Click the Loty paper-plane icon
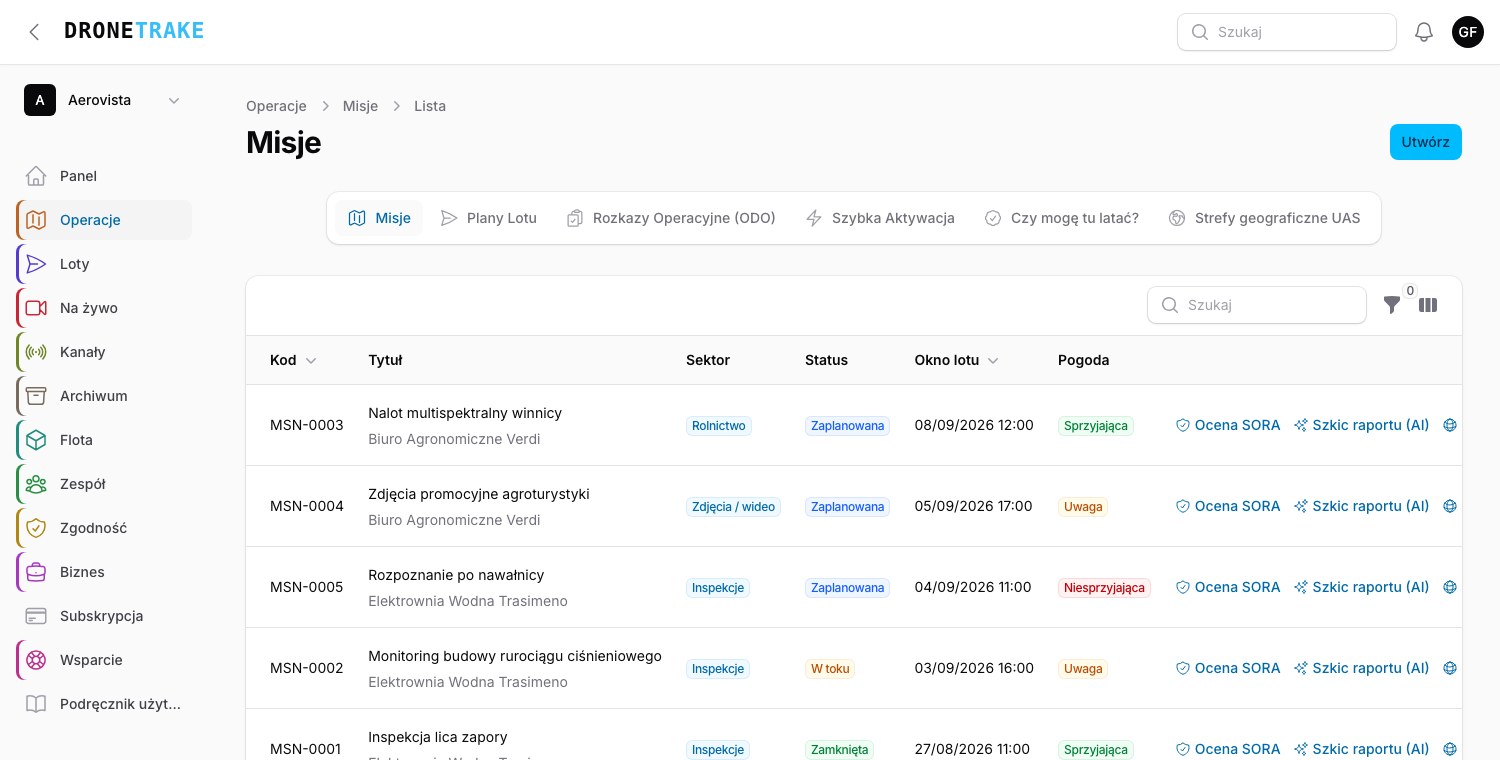This screenshot has width=1500, height=760. 36,264
